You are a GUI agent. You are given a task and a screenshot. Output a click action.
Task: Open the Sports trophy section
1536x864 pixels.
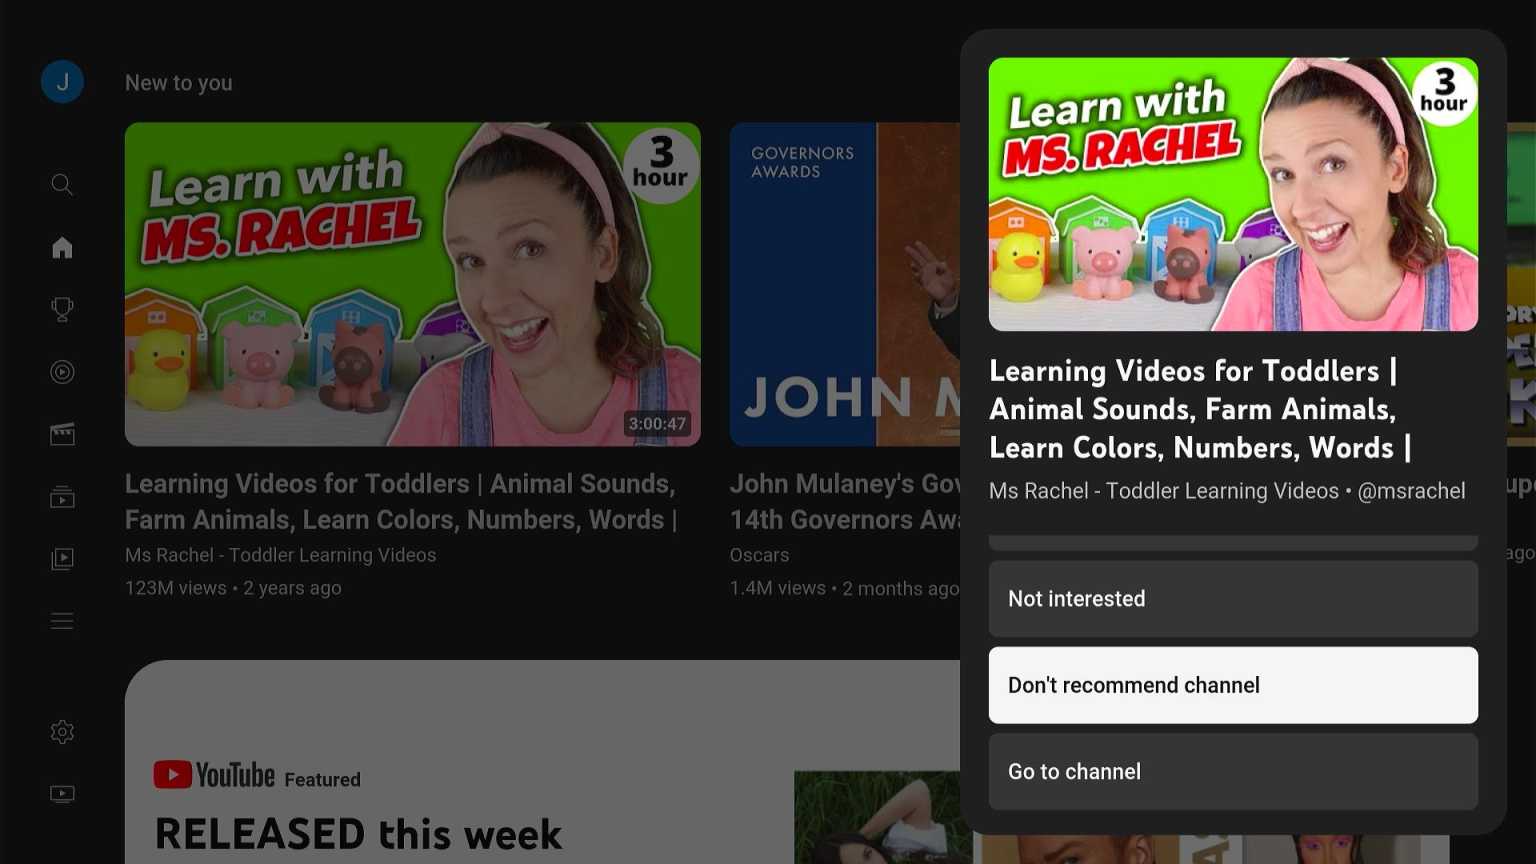tap(62, 309)
